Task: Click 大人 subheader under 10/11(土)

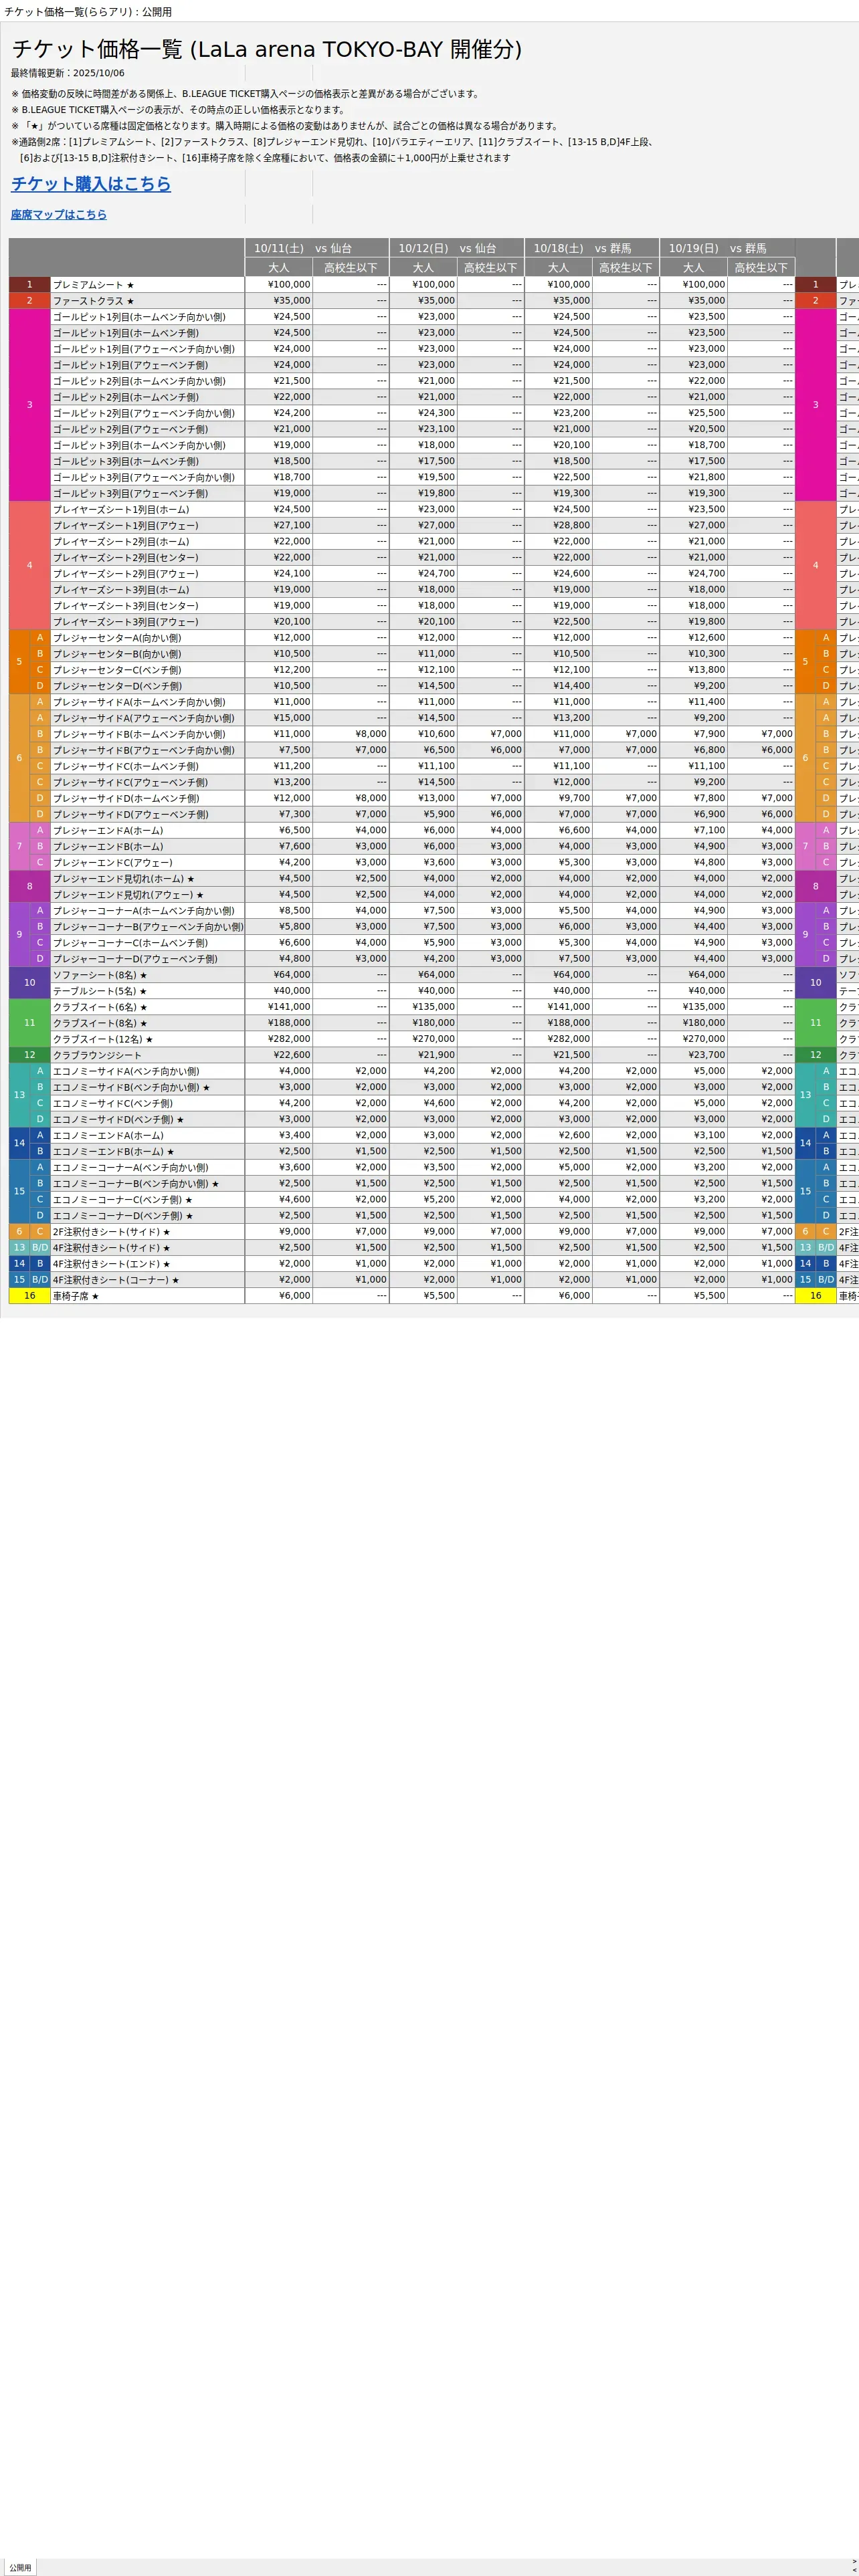Action: pos(279,267)
